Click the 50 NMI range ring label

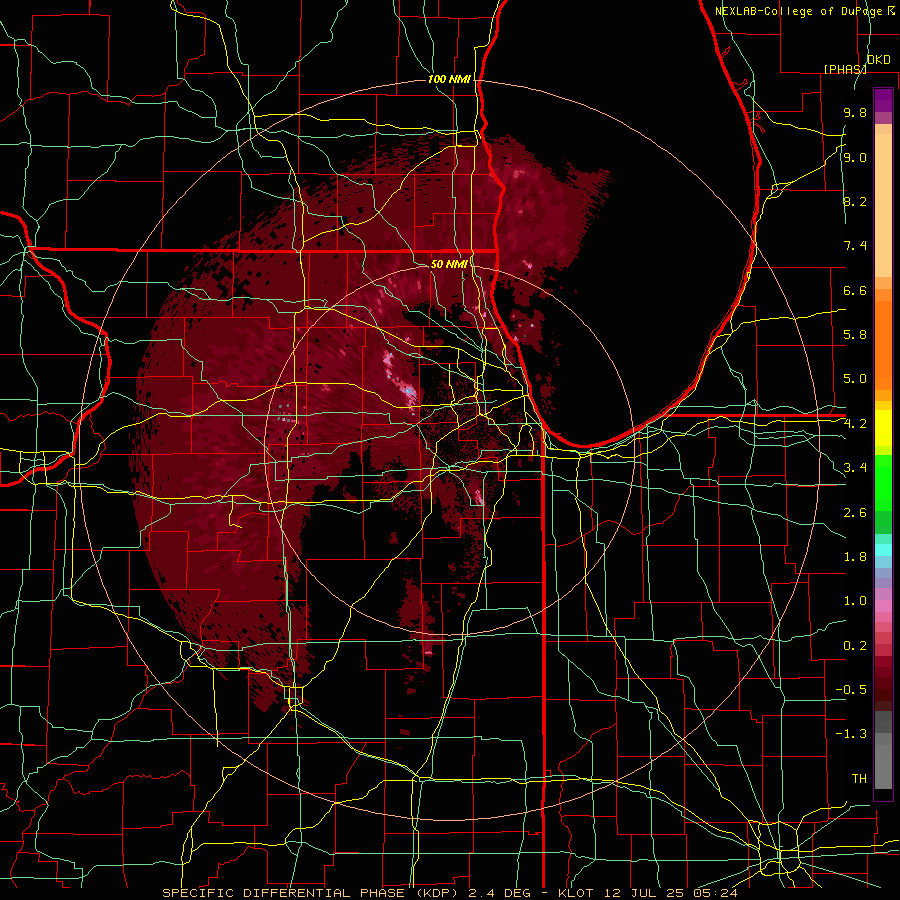coord(449,264)
